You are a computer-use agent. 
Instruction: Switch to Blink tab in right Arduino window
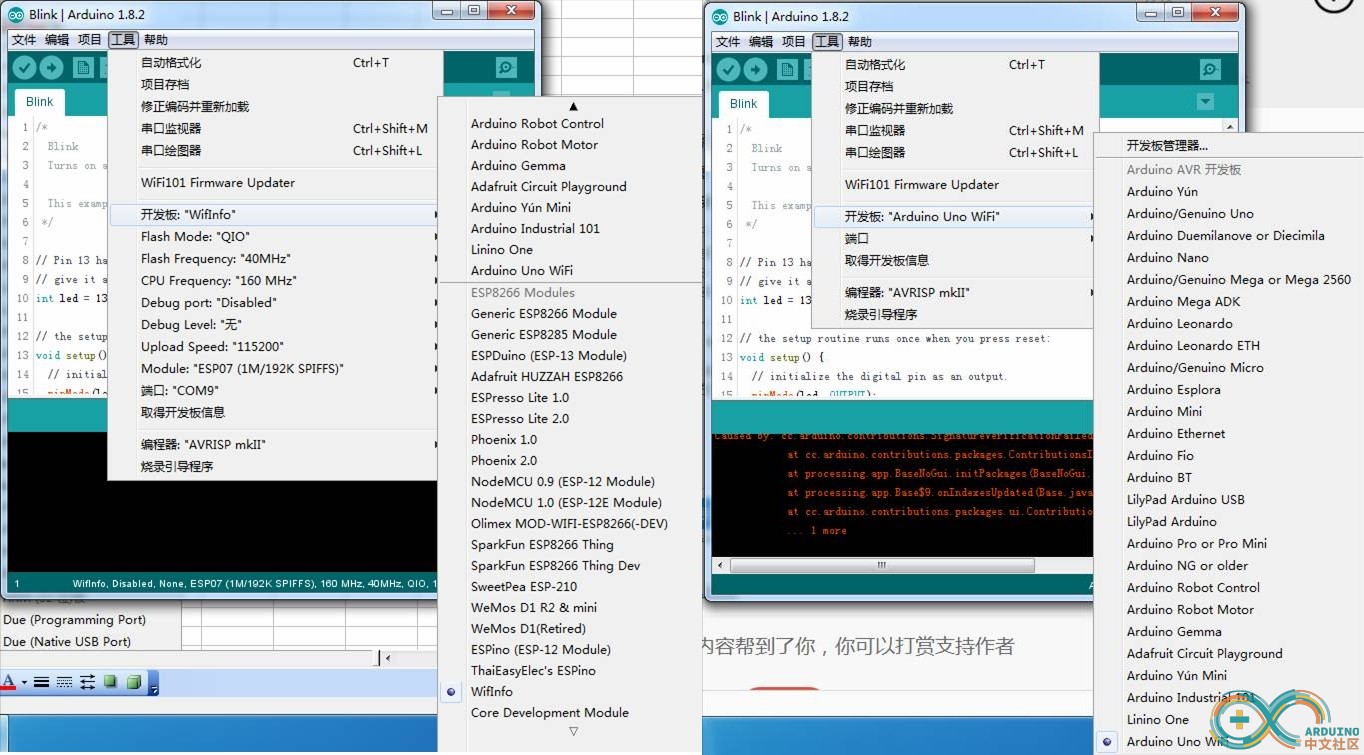pyautogui.click(x=743, y=104)
